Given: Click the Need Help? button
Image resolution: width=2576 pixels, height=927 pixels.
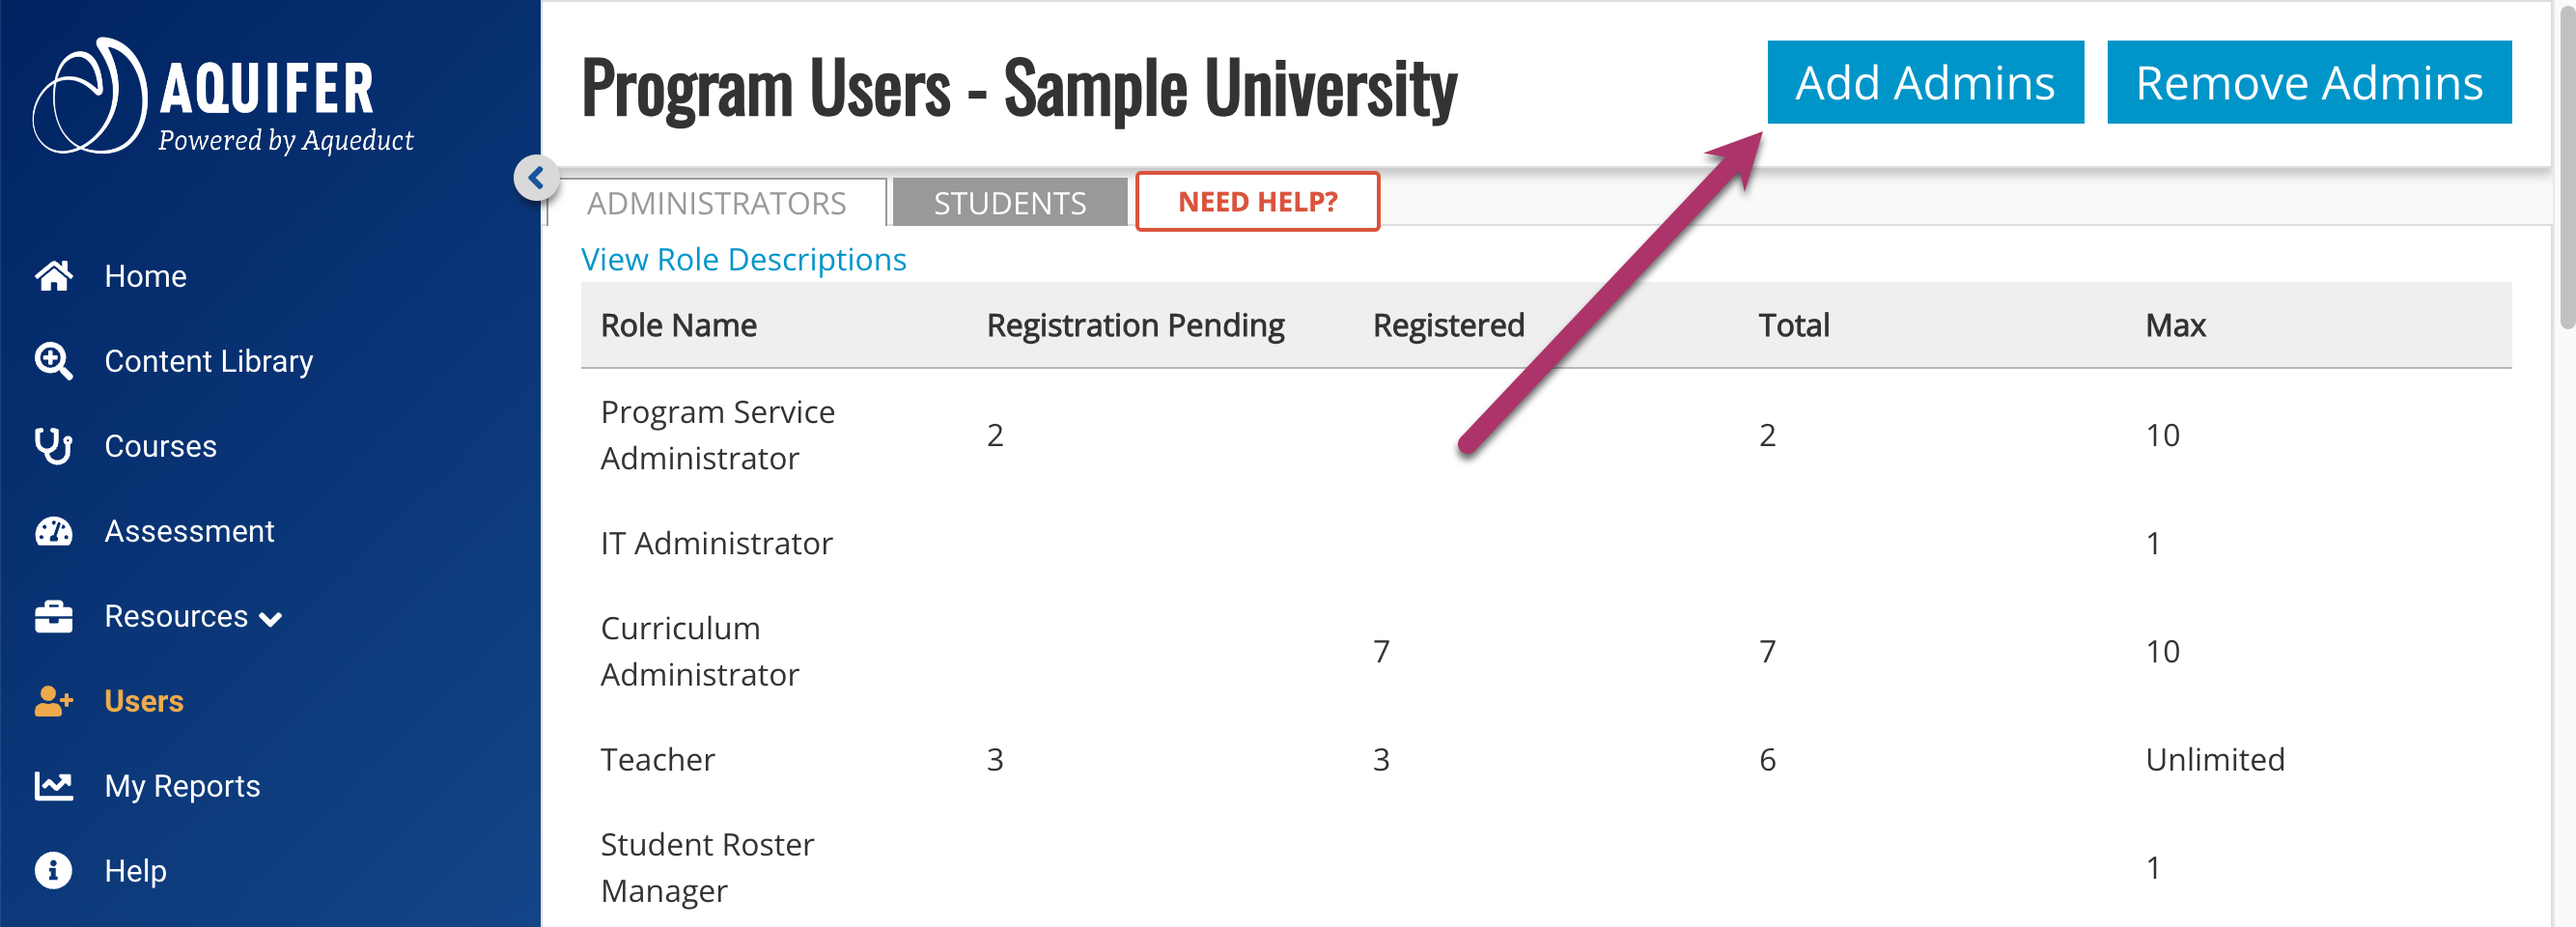Looking at the screenshot, I should coord(1257,202).
